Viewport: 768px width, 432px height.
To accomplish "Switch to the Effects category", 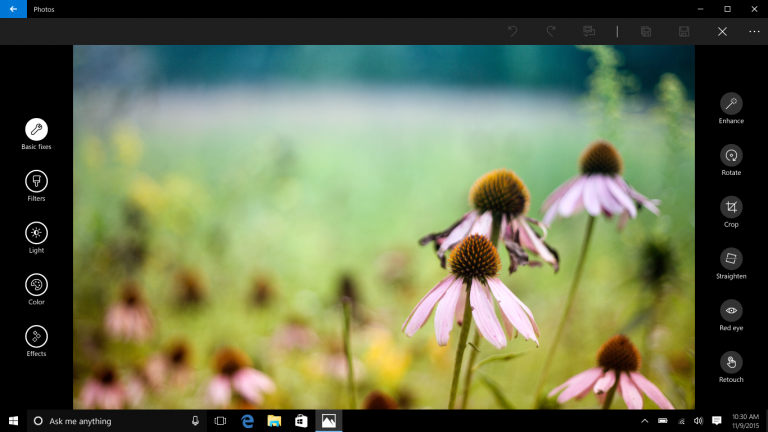I will pos(37,337).
